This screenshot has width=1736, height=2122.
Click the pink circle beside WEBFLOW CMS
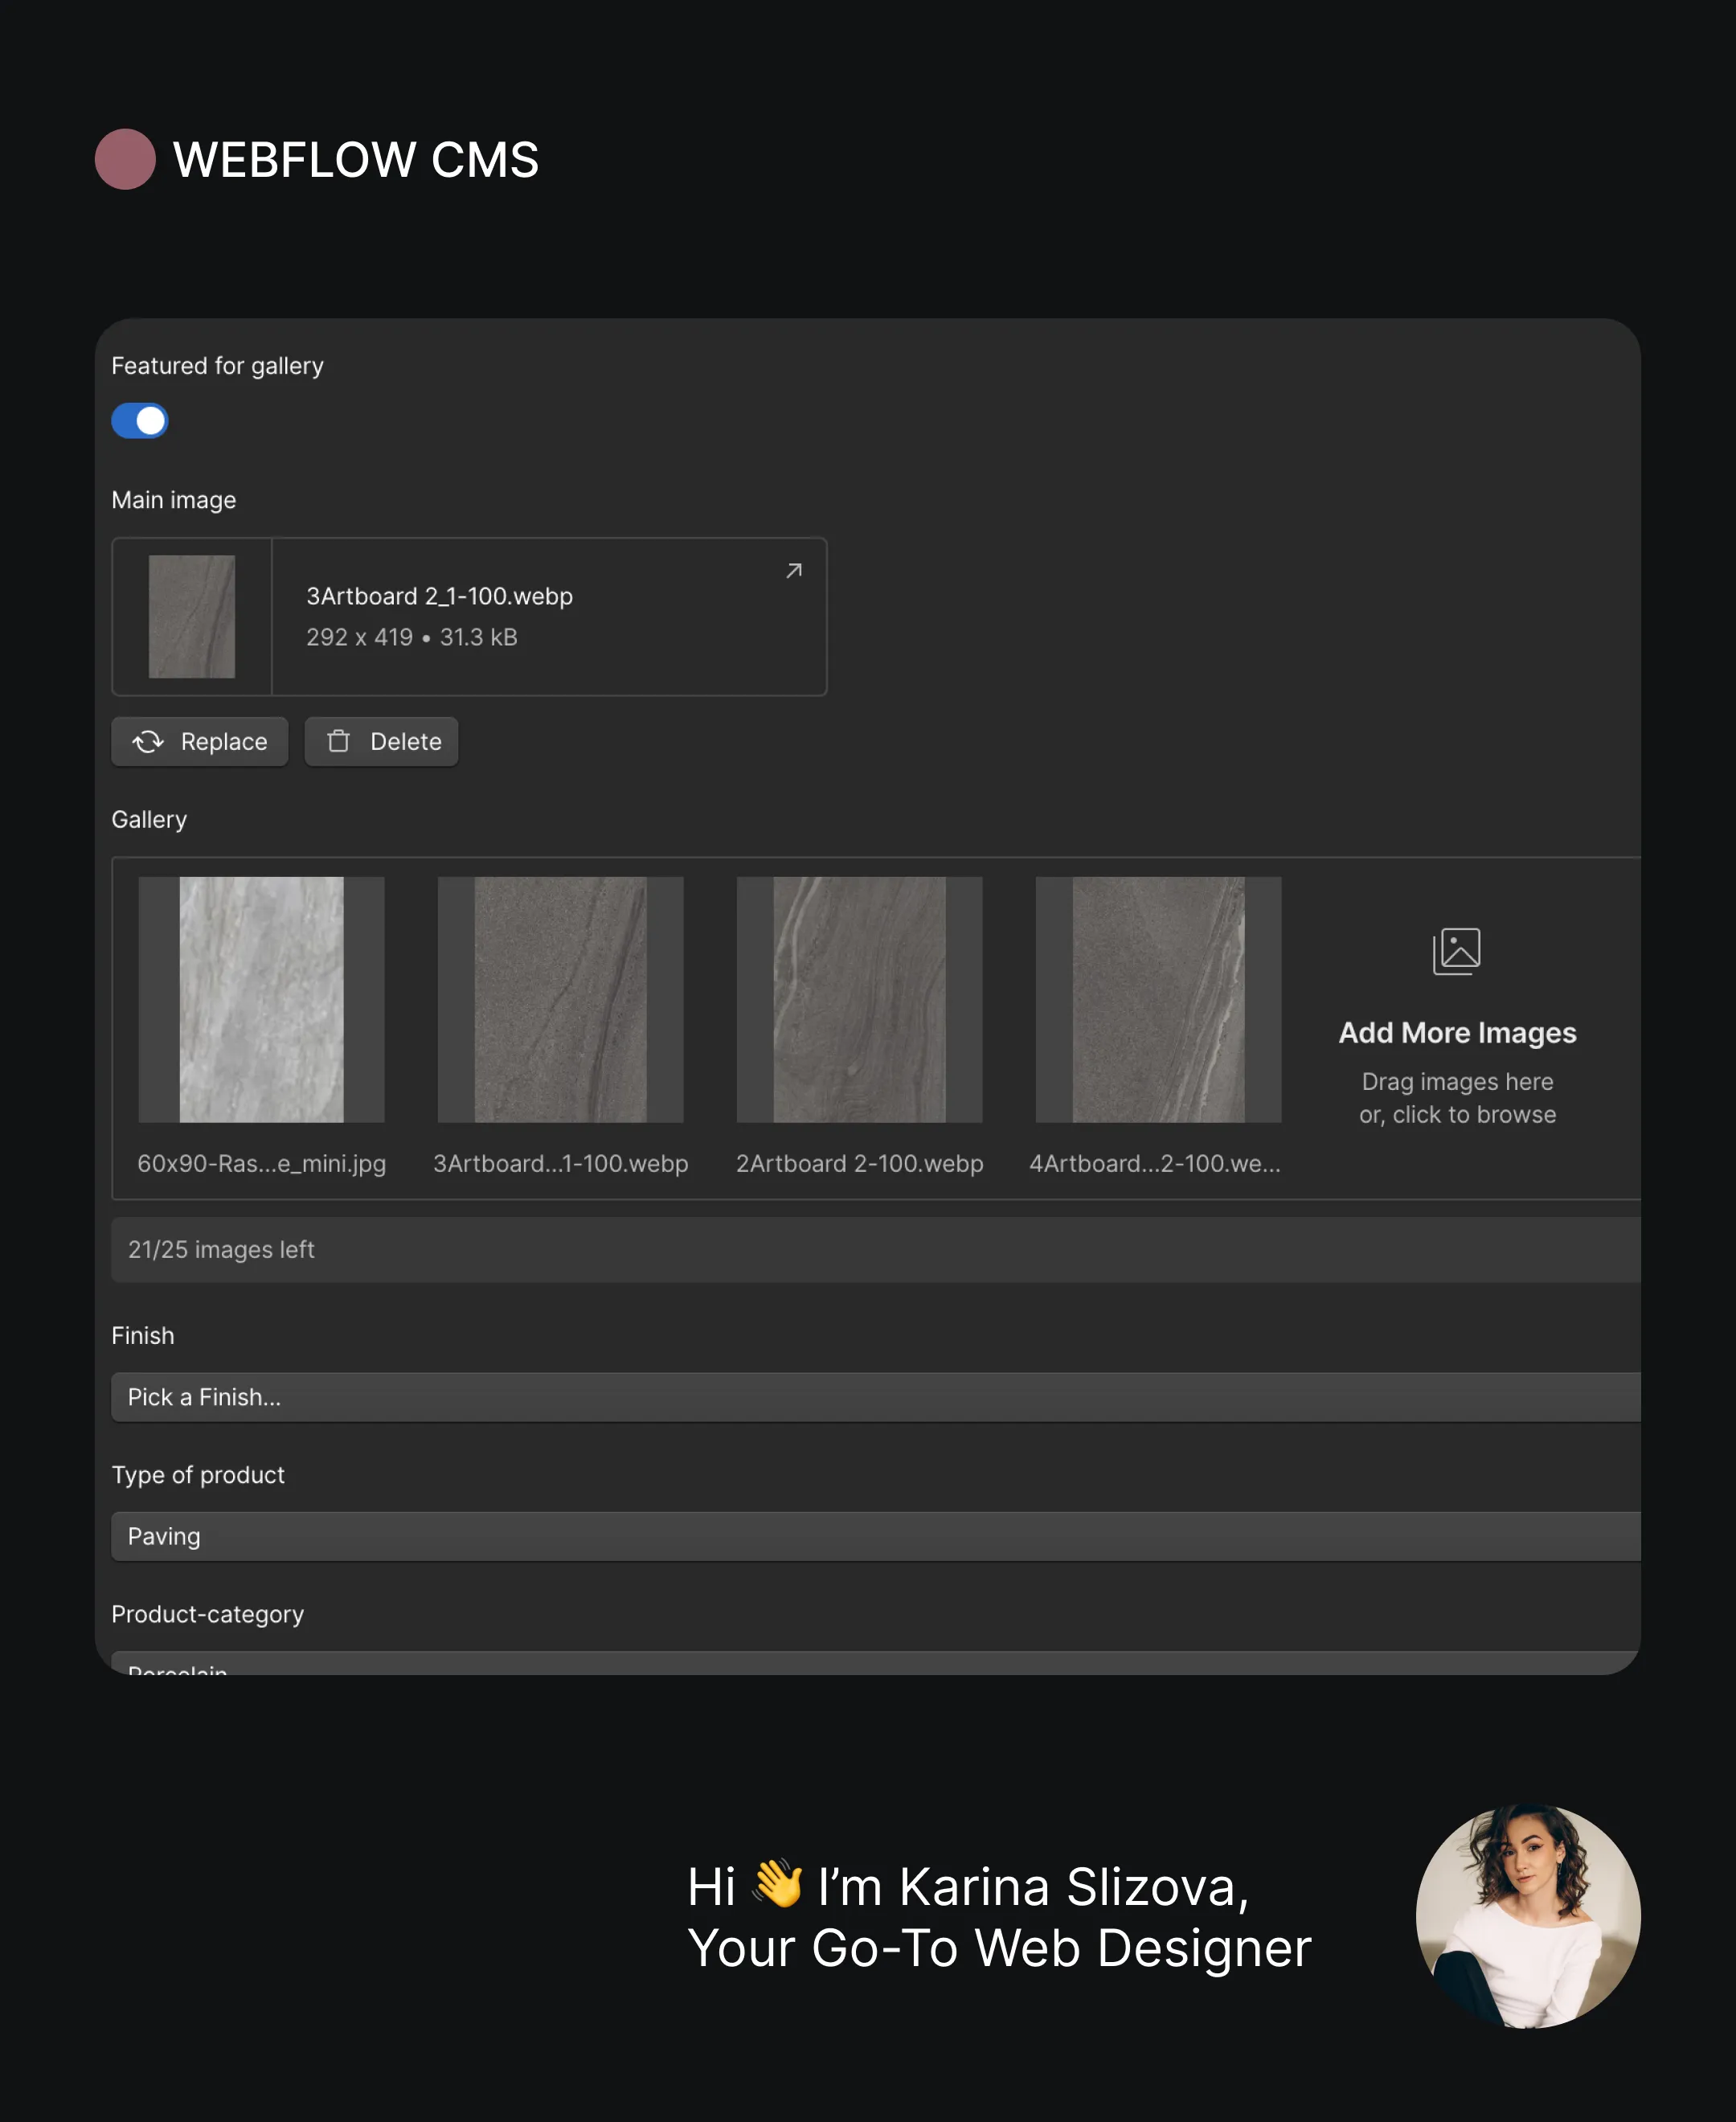125,159
